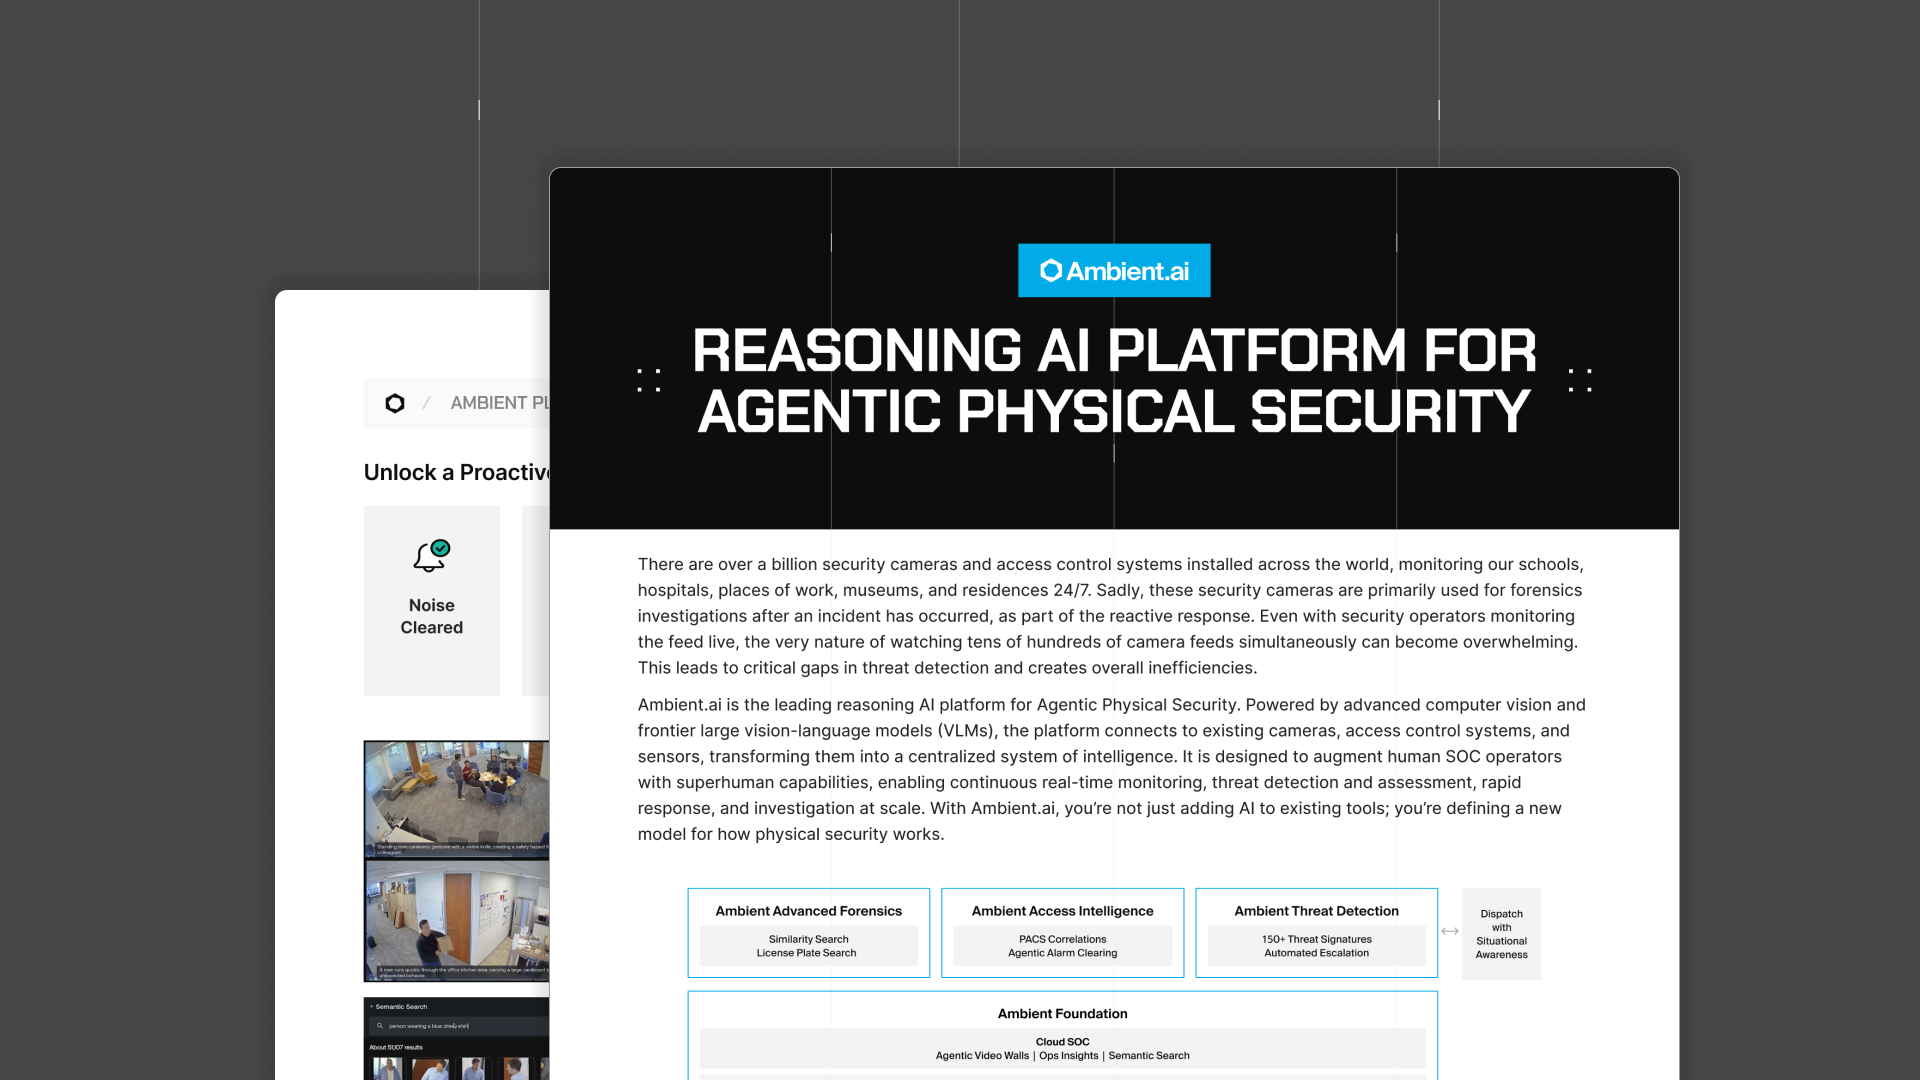Click the Noise Cleared bell icon
The width and height of the screenshot is (1920, 1080).
tap(431, 556)
